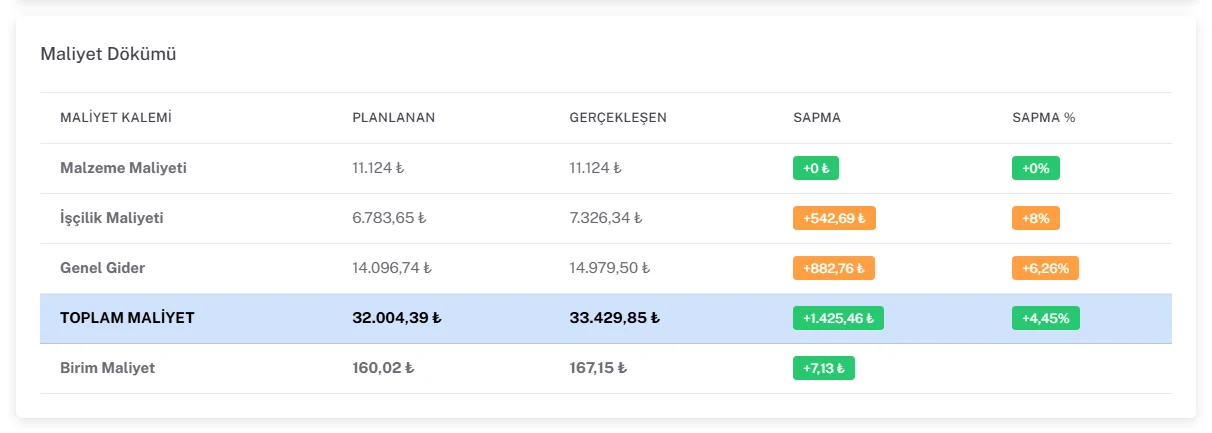This screenshot has width=1212, height=433.
Task: Click the MALİYET KALEMİ column header
Action: pos(116,117)
